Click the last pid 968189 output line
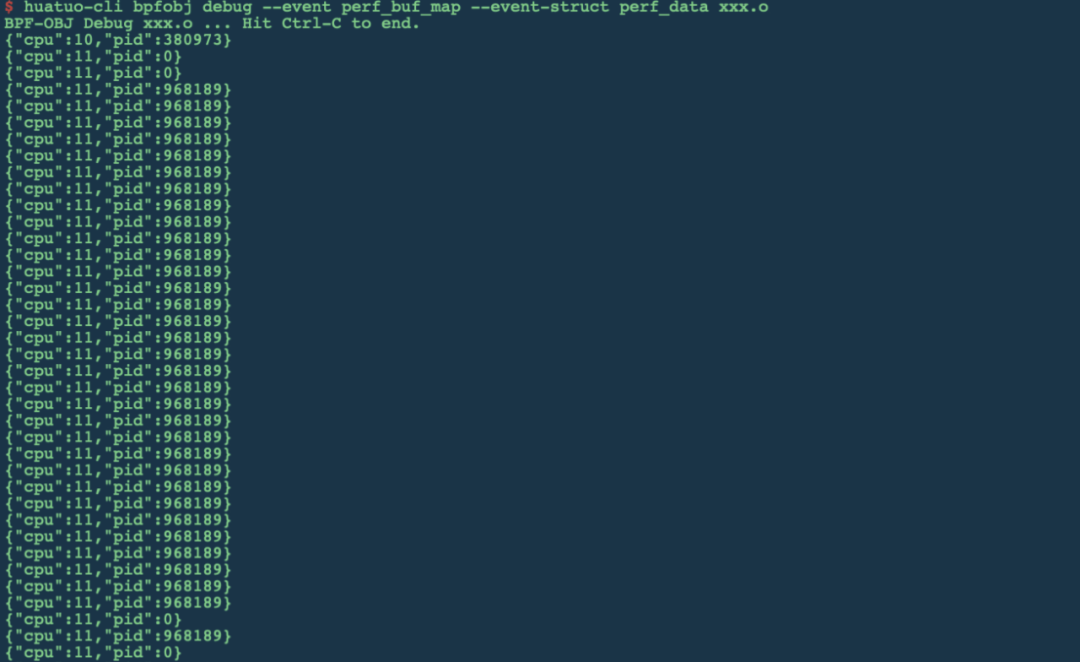This screenshot has height=662, width=1080. 118,636
